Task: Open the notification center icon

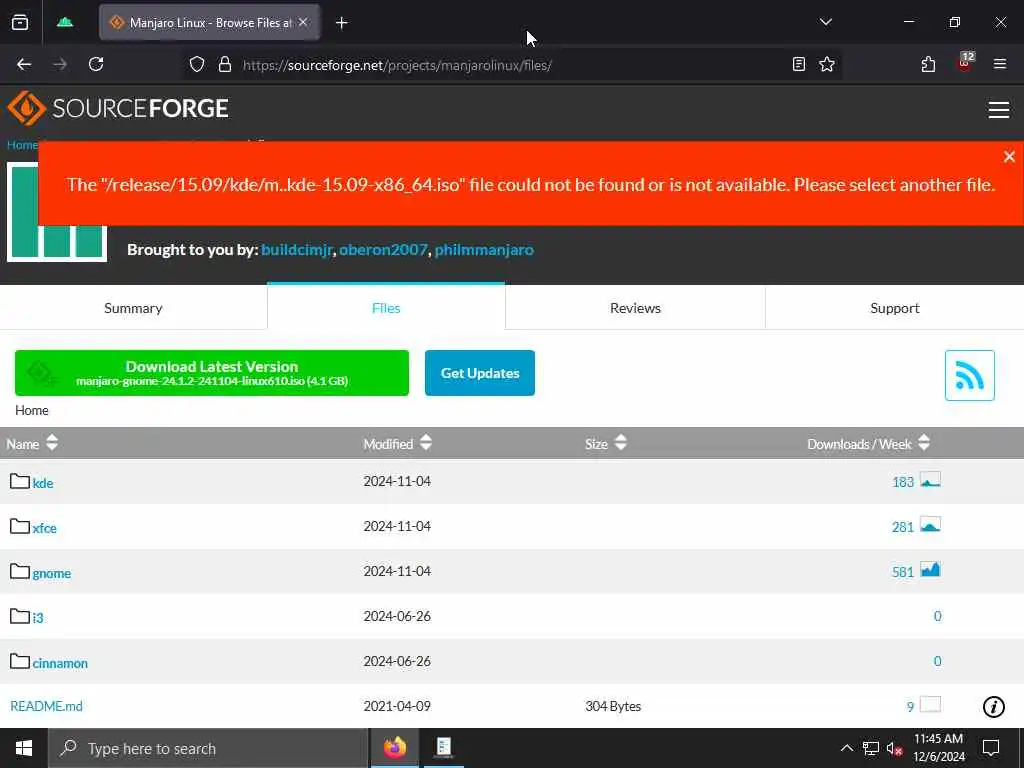Action: click(991, 748)
